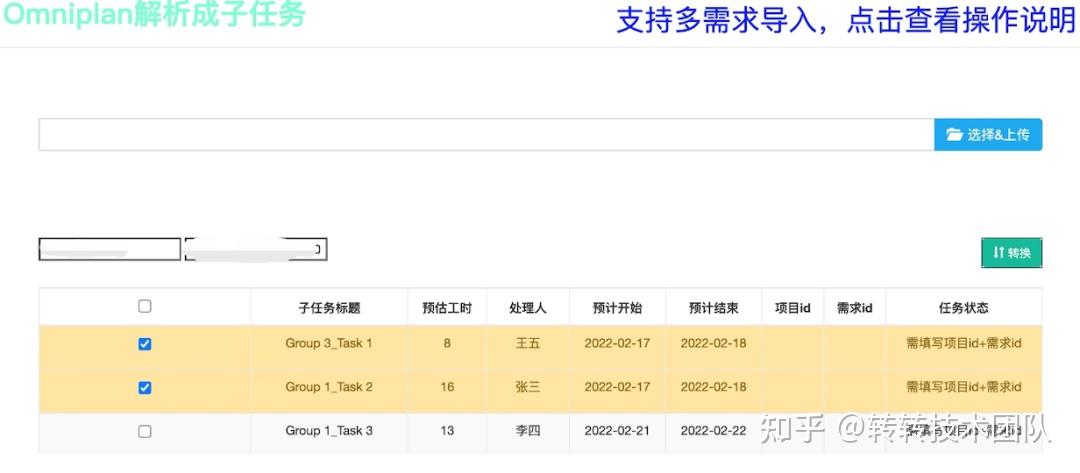This screenshot has width=1080, height=473.
Task: Click the 转换 convert button
Action: point(1011,253)
